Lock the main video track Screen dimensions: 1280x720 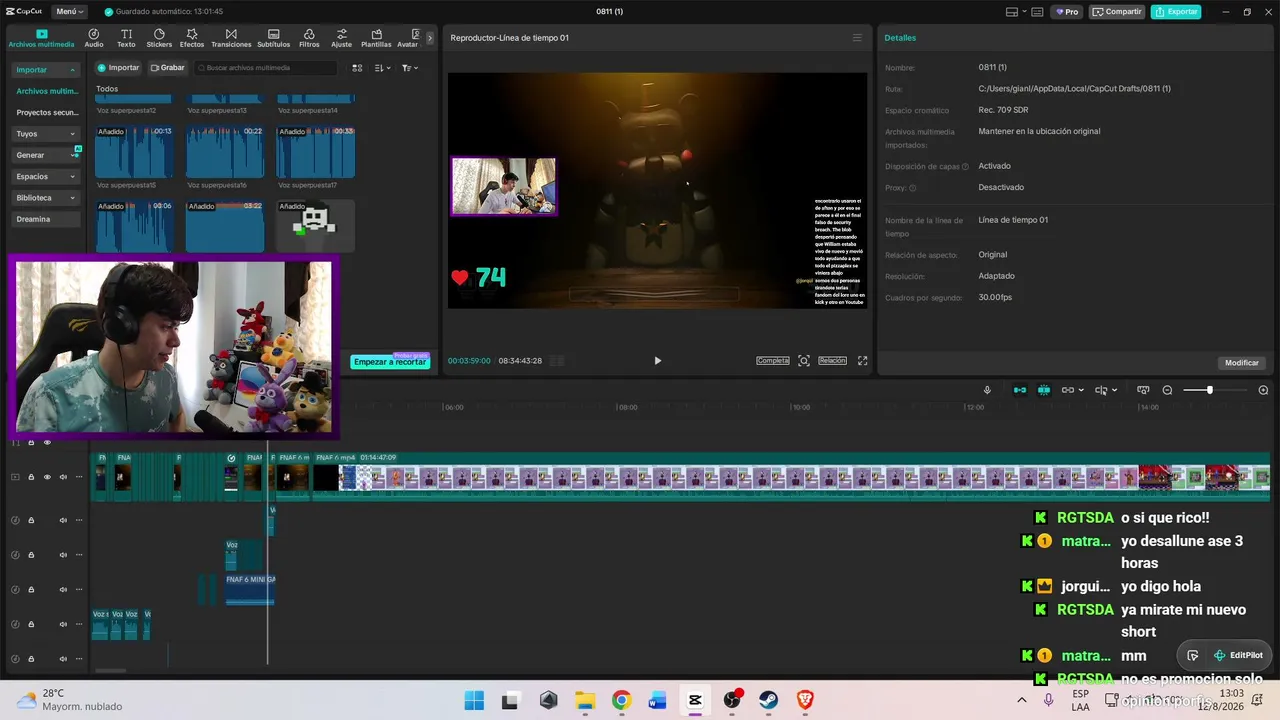point(31,477)
